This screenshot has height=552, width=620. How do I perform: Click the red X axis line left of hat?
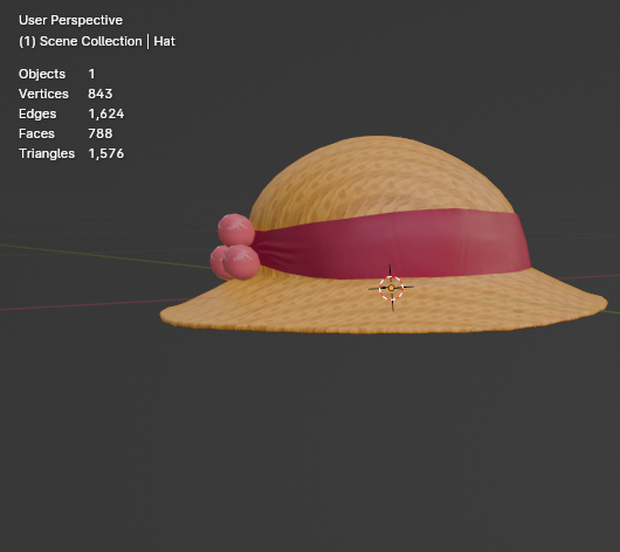[x=95, y=304]
